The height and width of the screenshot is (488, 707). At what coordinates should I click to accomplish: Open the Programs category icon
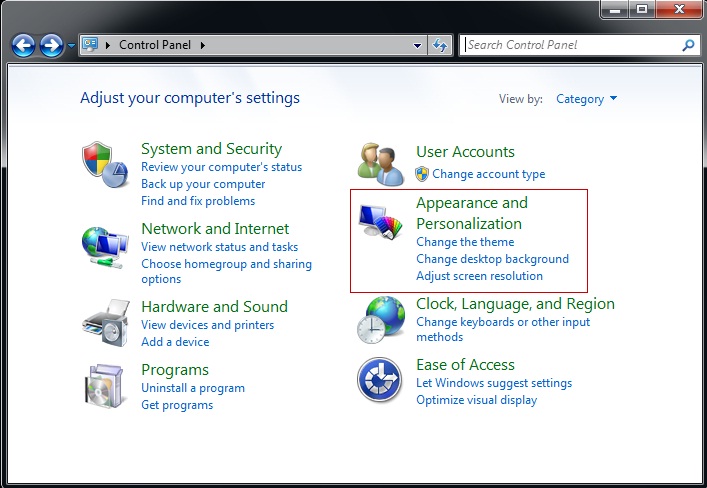[104, 385]
